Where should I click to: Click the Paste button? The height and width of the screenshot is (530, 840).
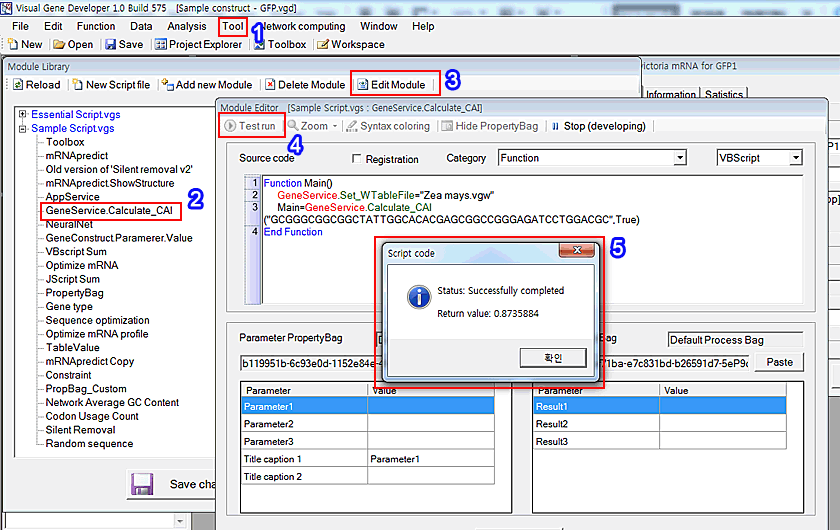tap(778, 362)
